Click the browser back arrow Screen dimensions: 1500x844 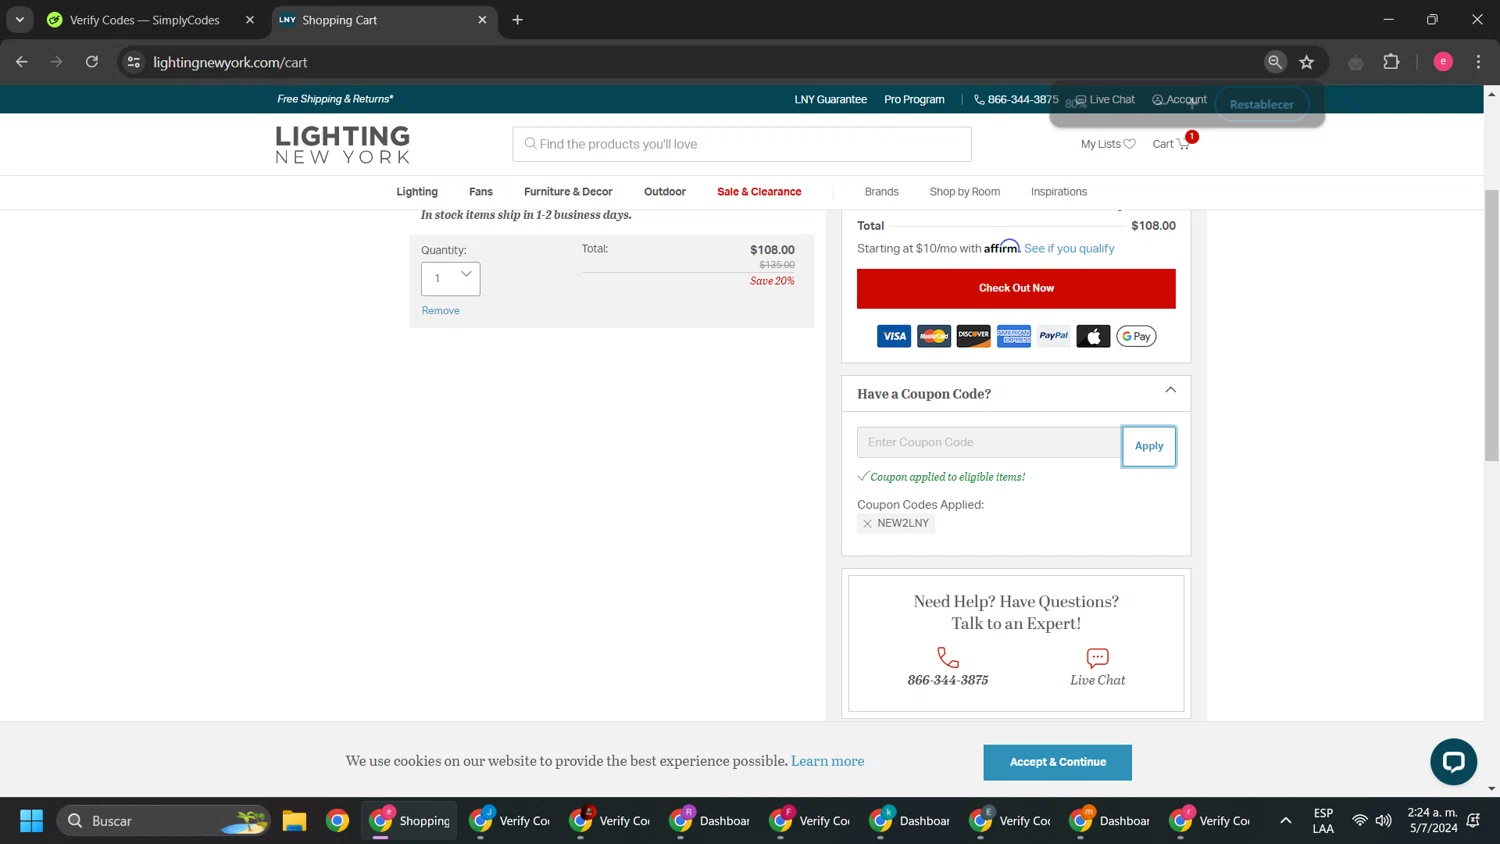pyautogui.click(x=22, y=62)
